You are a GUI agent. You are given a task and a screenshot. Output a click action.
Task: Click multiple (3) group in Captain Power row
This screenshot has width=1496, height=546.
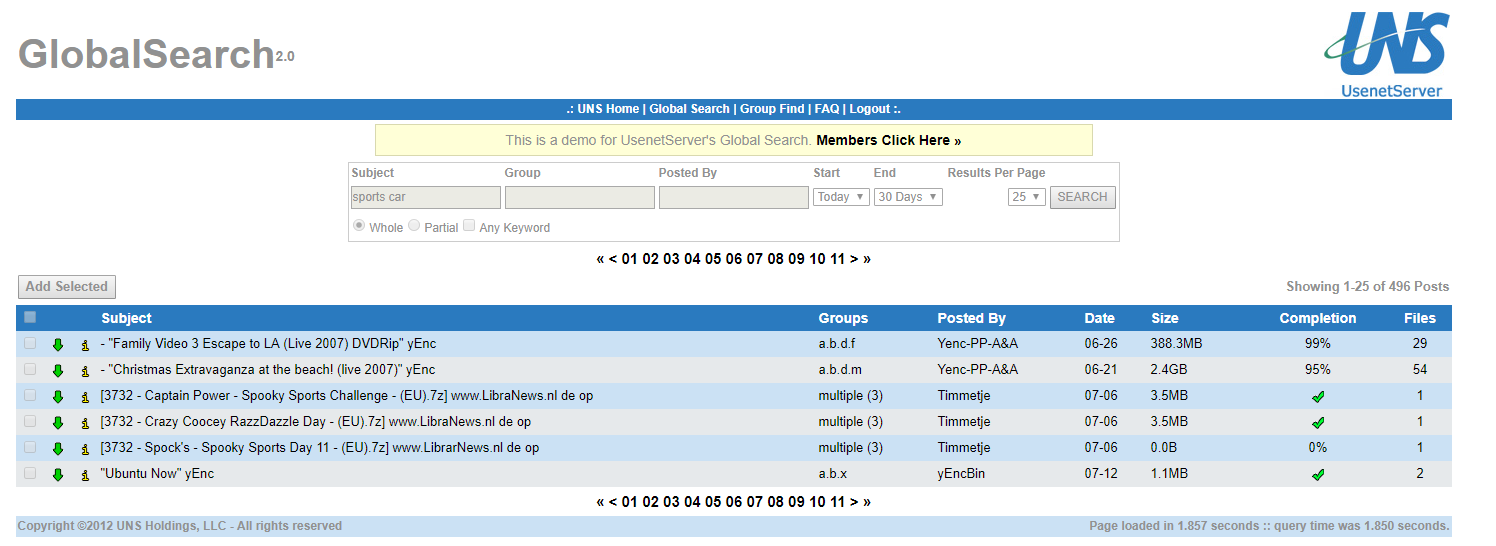851,396
